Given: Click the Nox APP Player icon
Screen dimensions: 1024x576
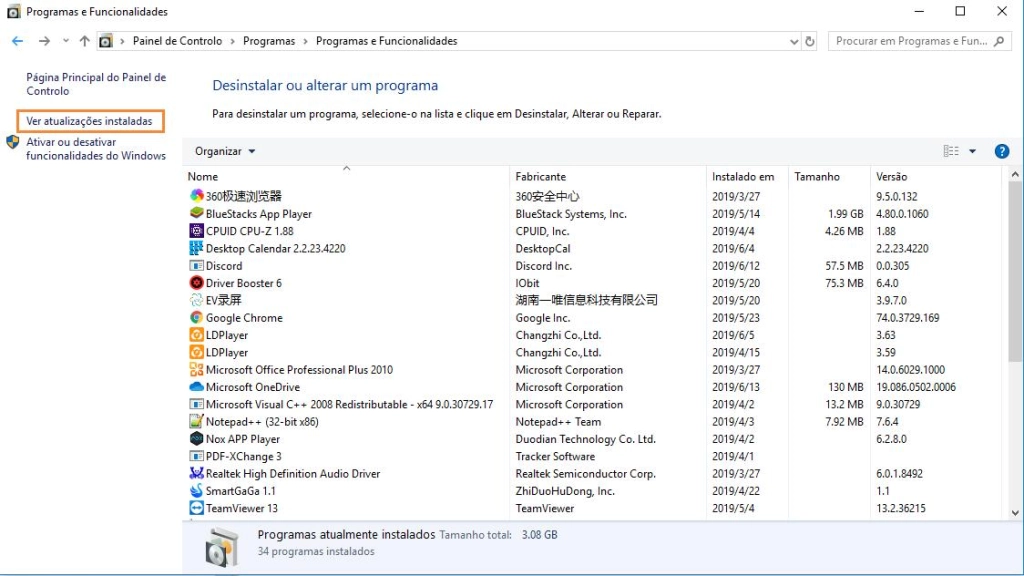Looking at the screenshot, I should tap(196, 439).
